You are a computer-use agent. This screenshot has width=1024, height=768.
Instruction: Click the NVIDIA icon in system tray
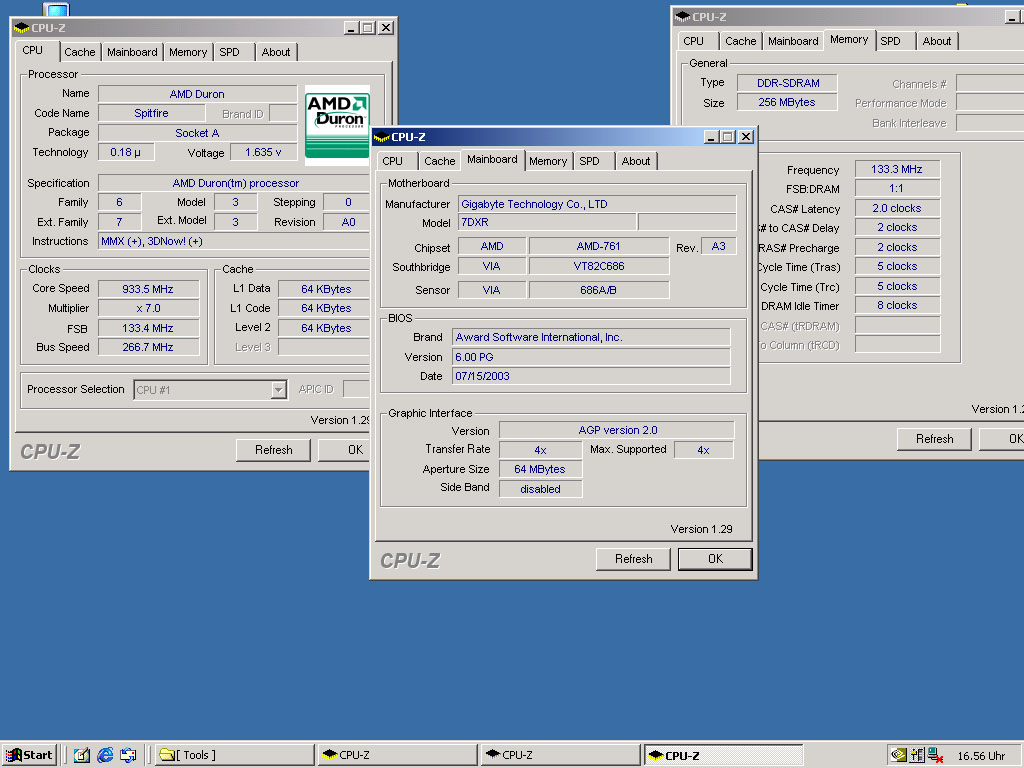coord(899,755)
